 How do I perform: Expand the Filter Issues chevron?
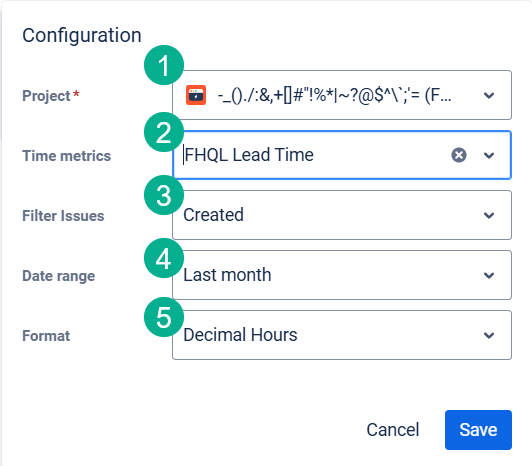[489, 215]
